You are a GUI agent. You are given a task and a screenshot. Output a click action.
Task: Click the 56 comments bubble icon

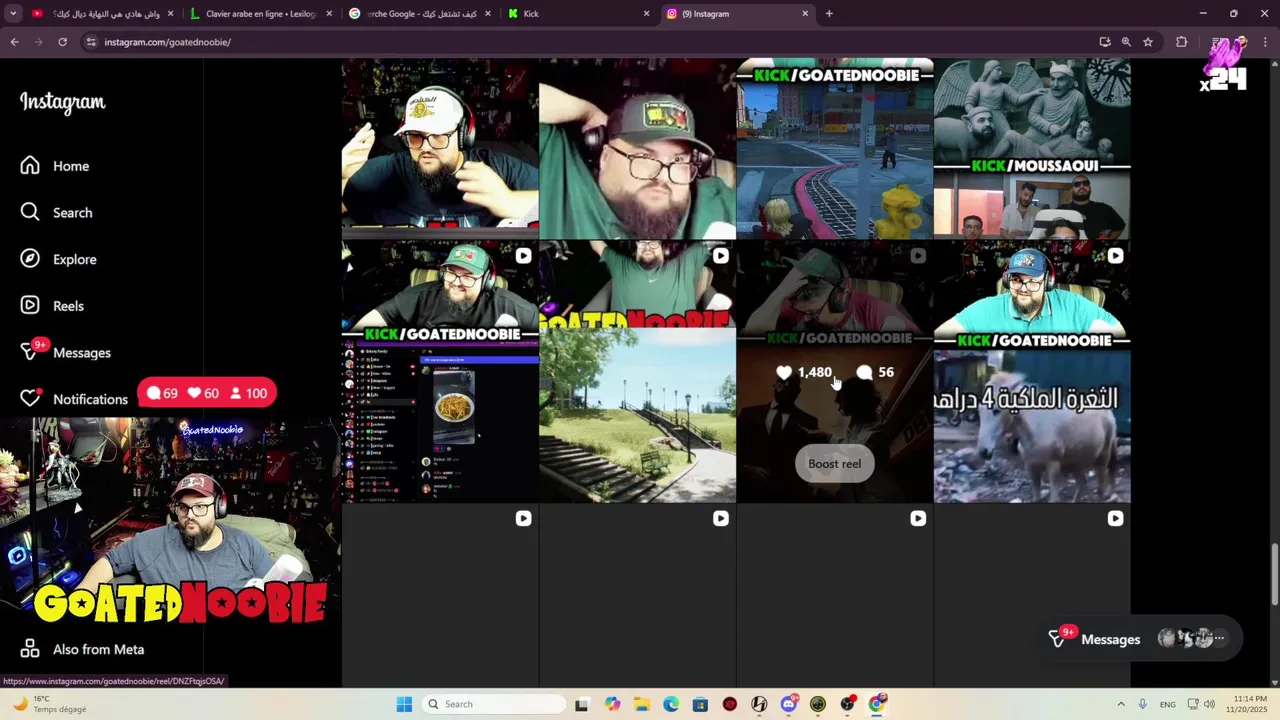[864, 372]
